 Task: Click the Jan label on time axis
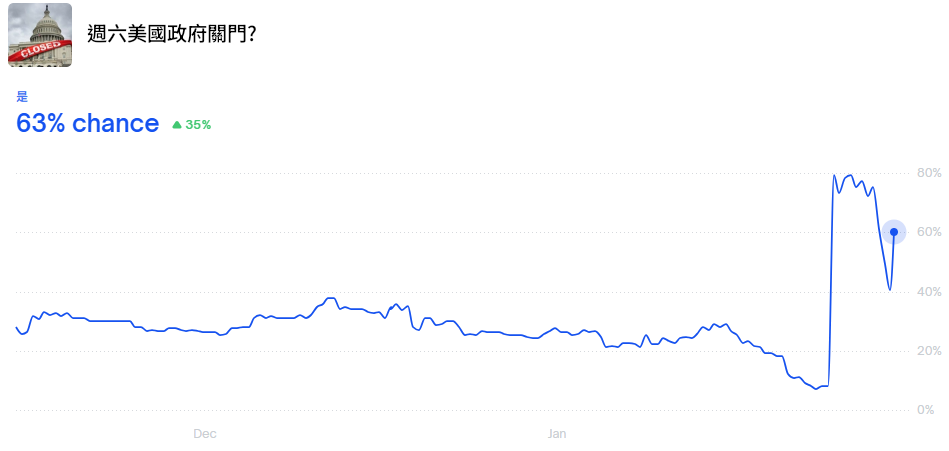557,434
